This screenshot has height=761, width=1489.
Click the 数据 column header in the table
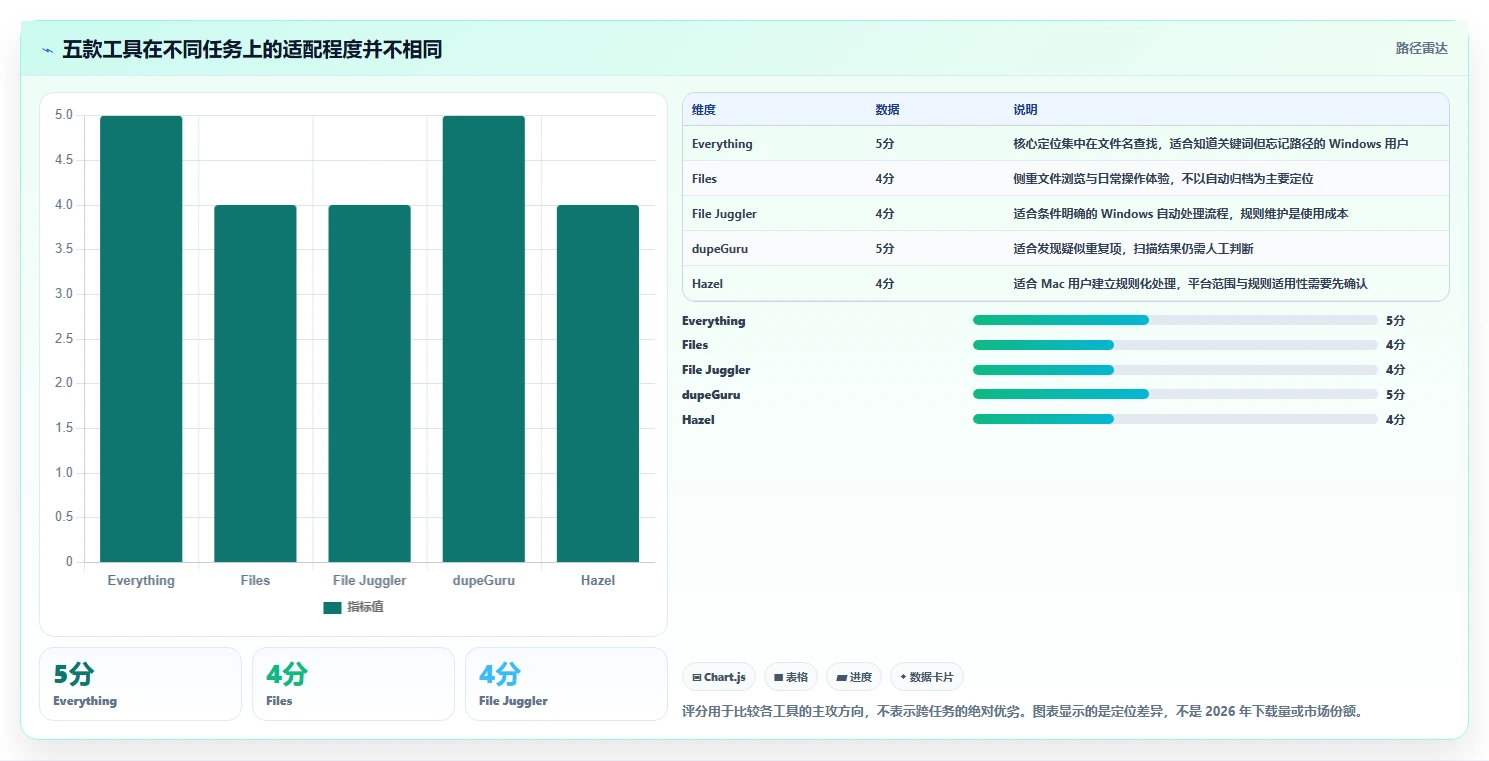887,110
